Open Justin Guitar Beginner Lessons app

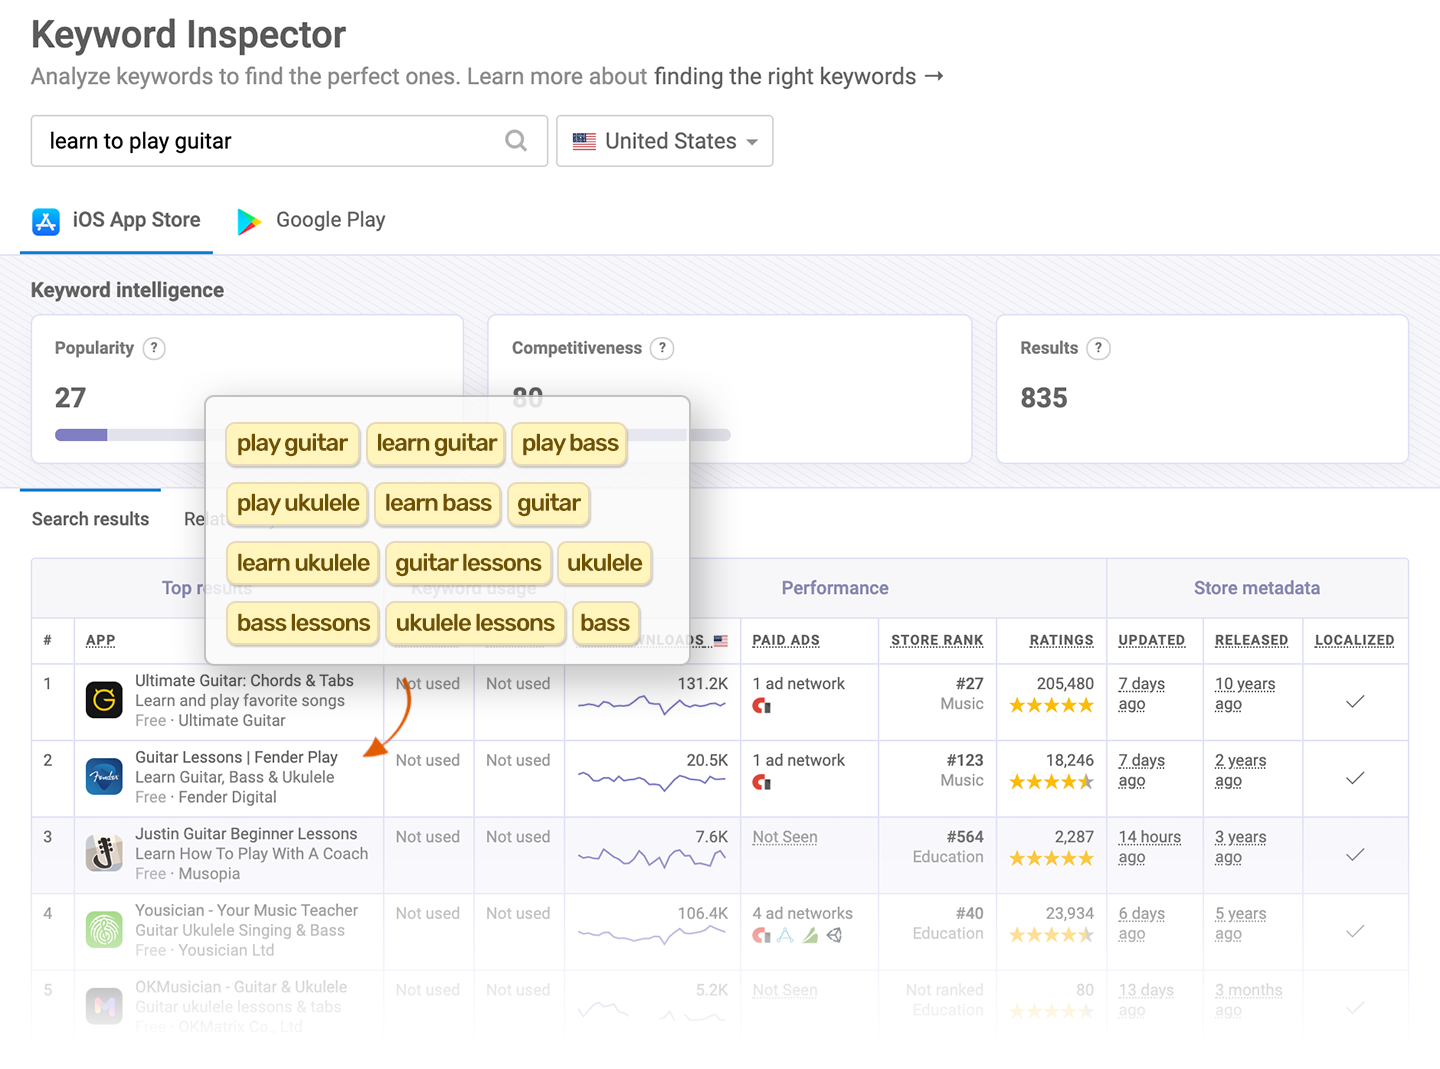(246, 834)
